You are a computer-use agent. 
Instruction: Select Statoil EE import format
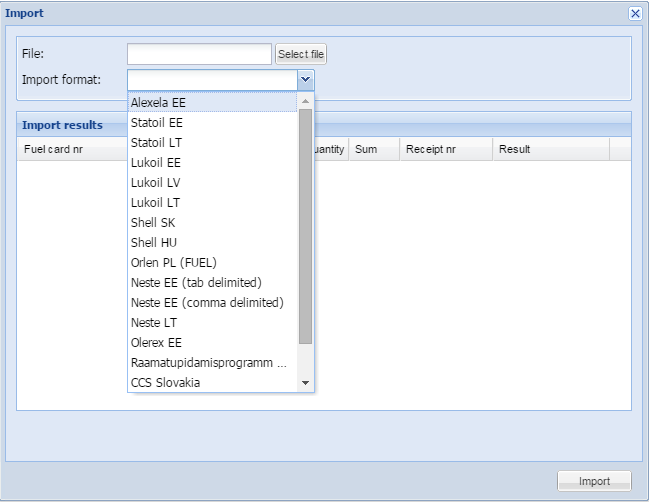pos(157,122)
